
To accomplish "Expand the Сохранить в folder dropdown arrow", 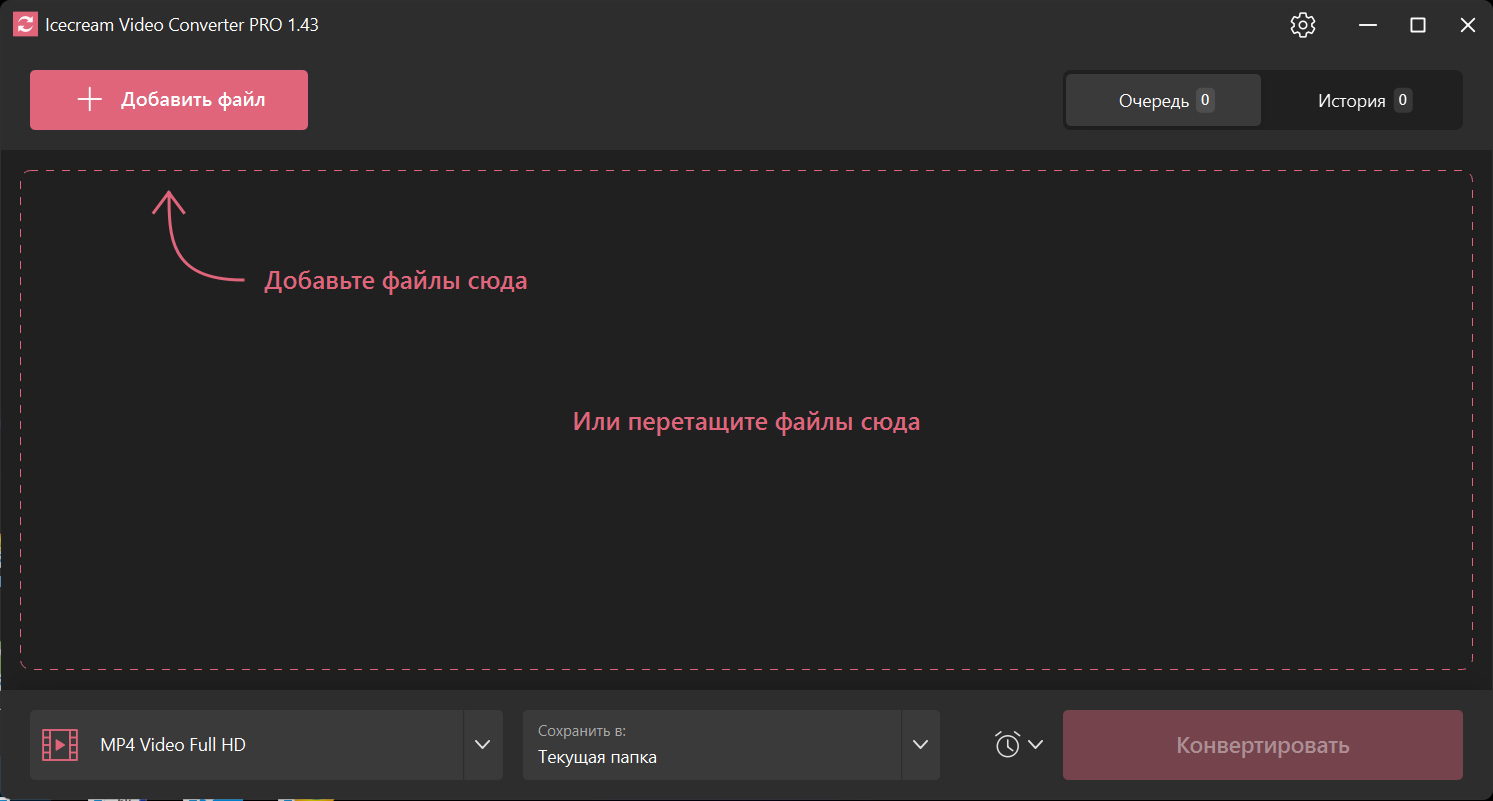I will [x=920, y=745].
